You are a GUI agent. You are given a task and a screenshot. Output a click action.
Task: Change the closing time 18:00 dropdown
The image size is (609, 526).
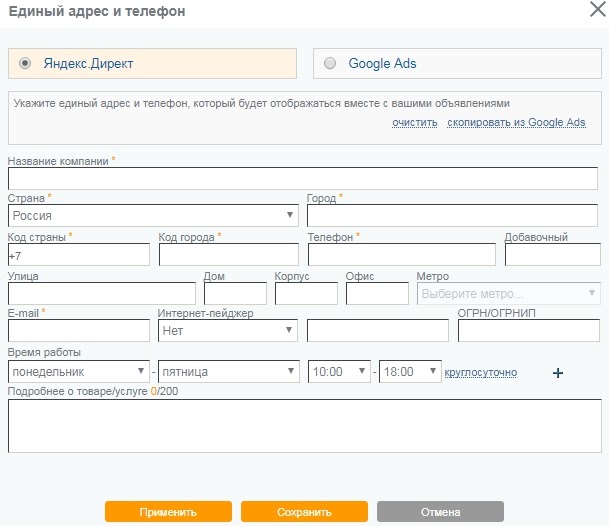pos(410,371)
